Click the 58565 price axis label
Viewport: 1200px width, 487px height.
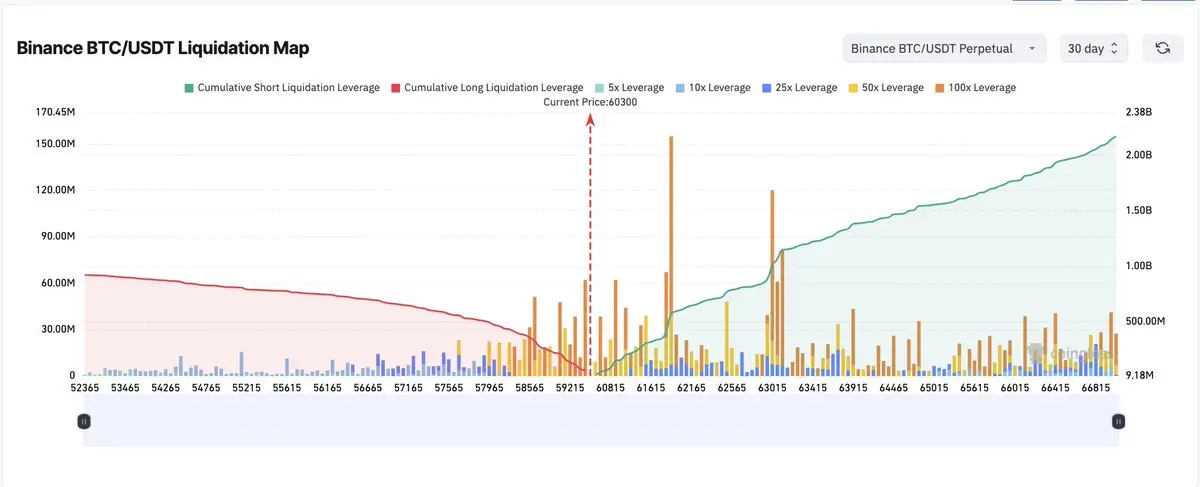coord(528,387)
